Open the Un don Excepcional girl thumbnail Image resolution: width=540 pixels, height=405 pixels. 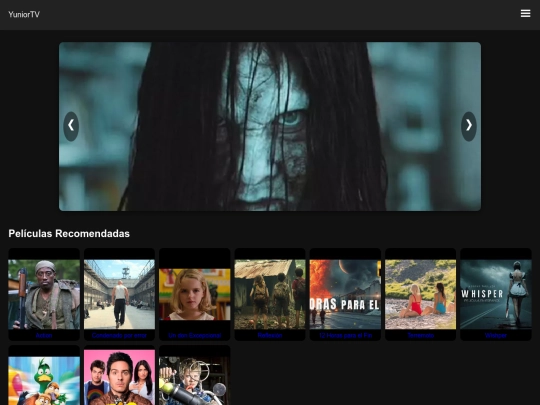tap(195, 294)
